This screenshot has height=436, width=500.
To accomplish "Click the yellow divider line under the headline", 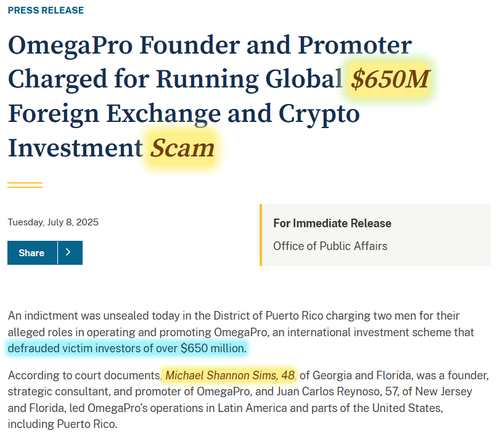I will pos(25,185).
